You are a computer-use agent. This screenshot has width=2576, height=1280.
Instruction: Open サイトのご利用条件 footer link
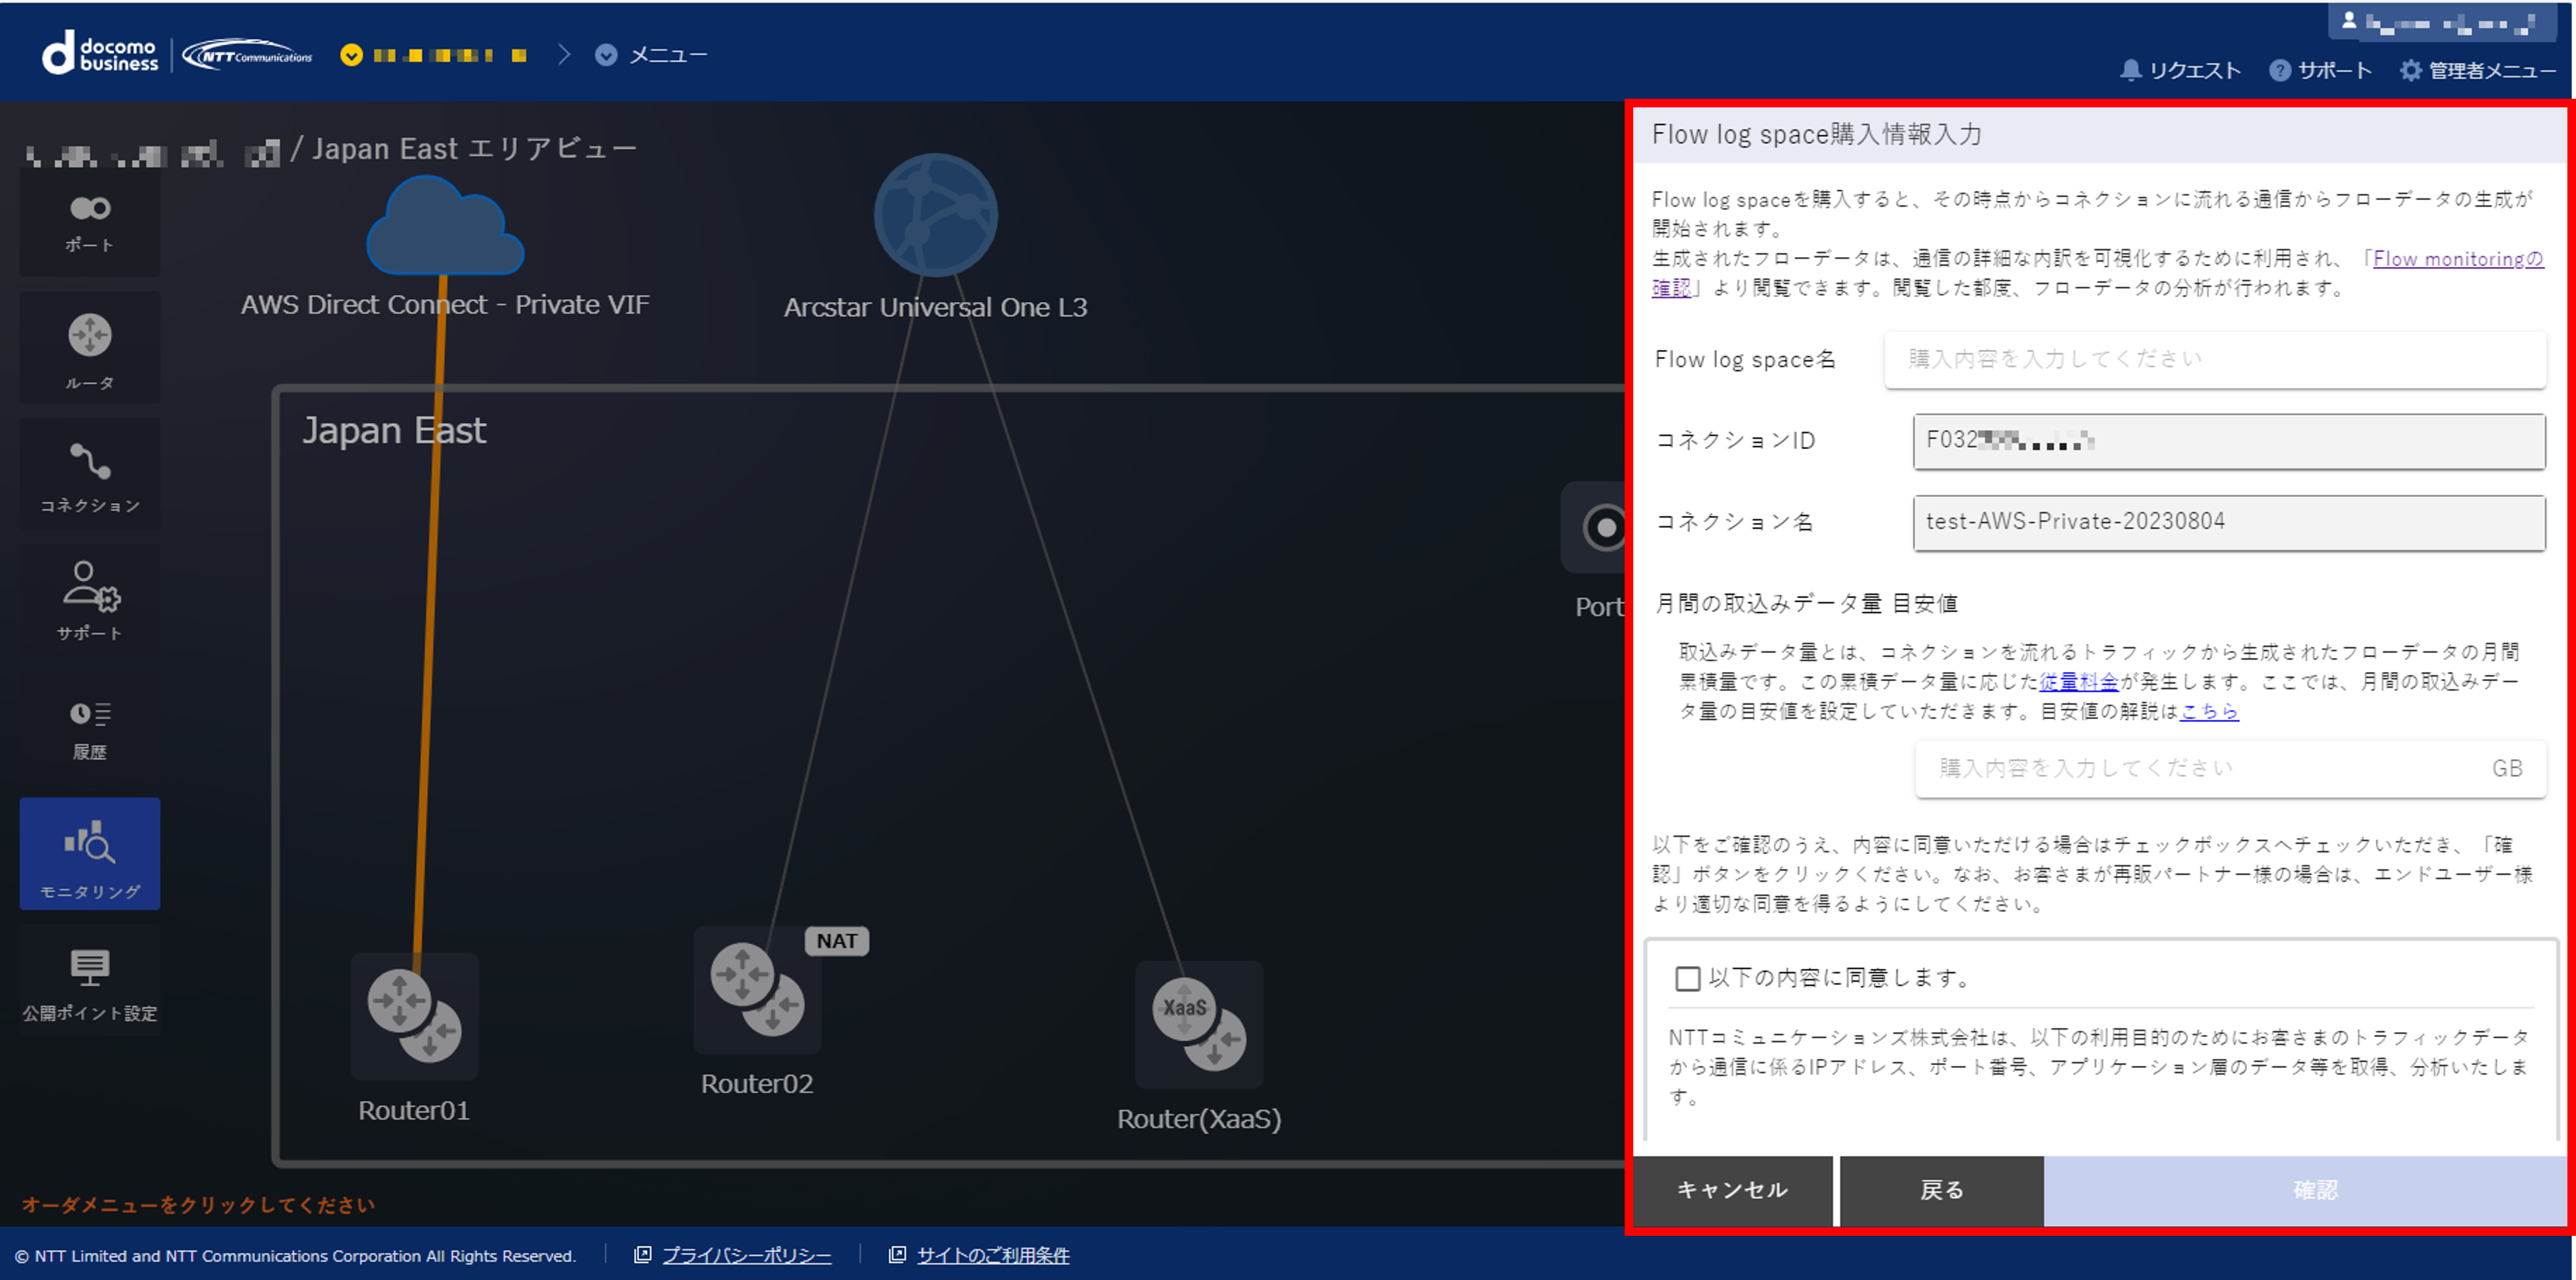coord(993,1255)
